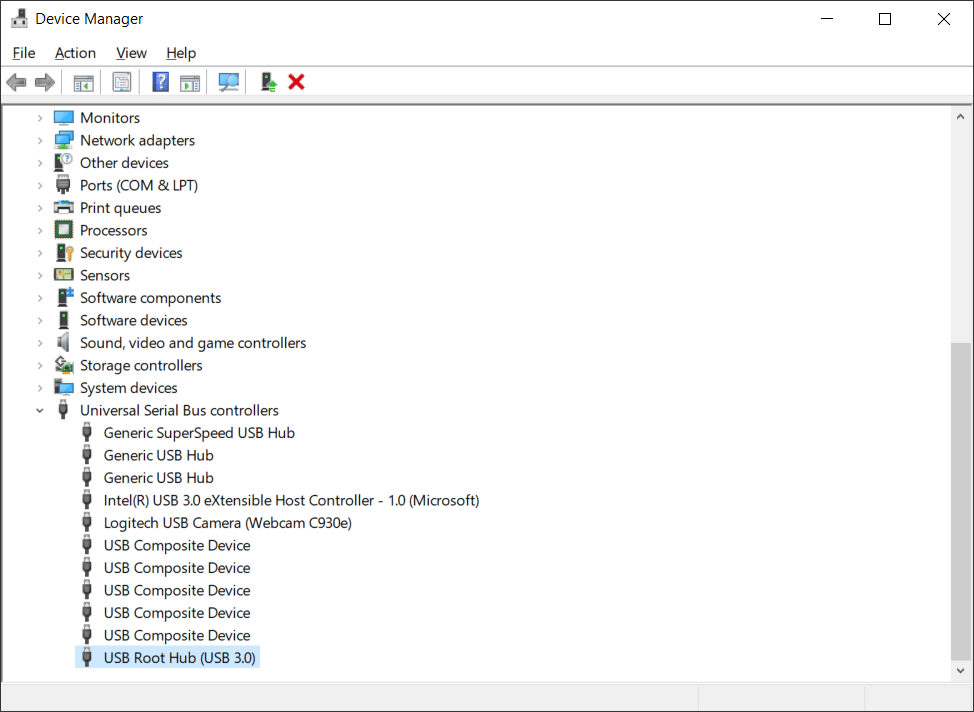974x712 pixels.
Task: Click the Security devices key icon
Action: coord(63,253)
